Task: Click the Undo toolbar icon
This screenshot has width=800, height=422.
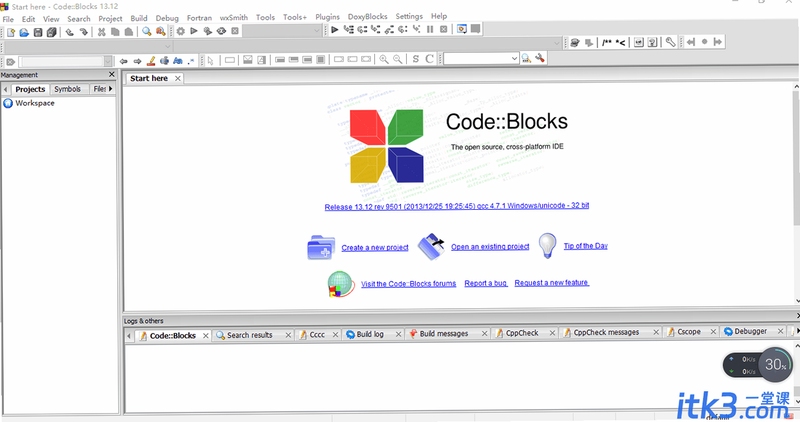Action: point(69,32)
